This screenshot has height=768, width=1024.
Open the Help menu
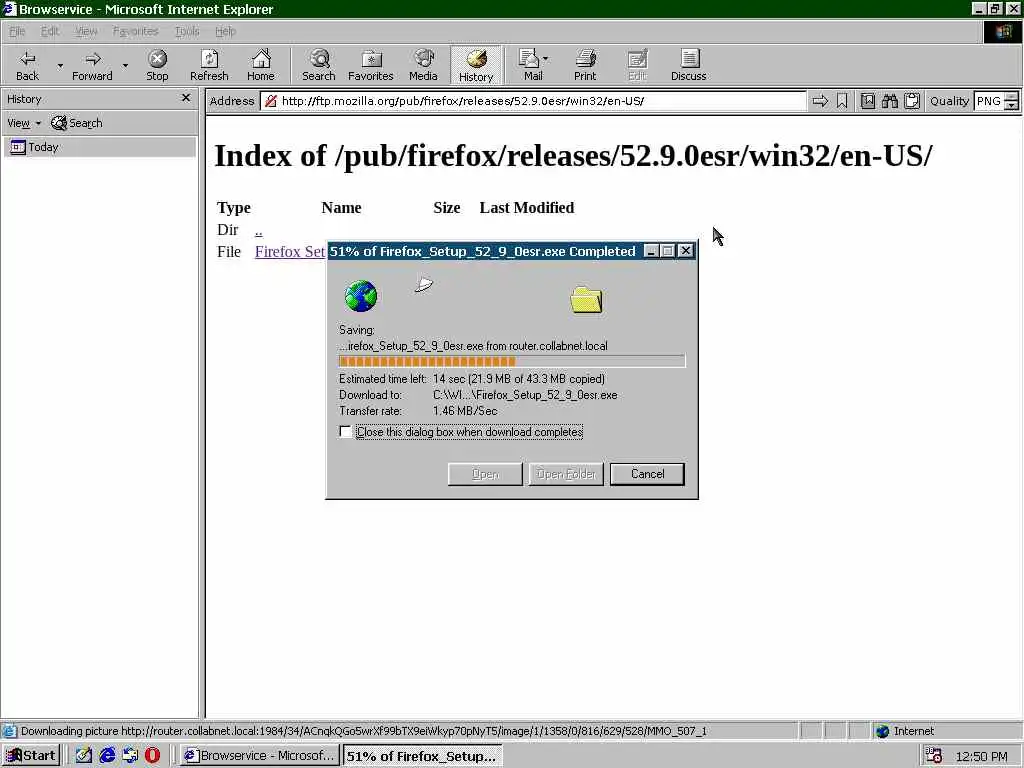pyautogui.click(x=225, y=31)
